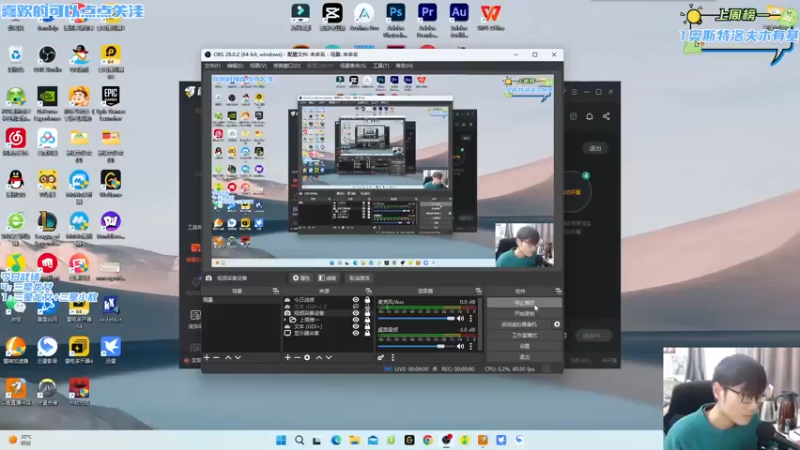
Task: Open the WPS Office desktop icon
Action: click(x=491, y=17)
